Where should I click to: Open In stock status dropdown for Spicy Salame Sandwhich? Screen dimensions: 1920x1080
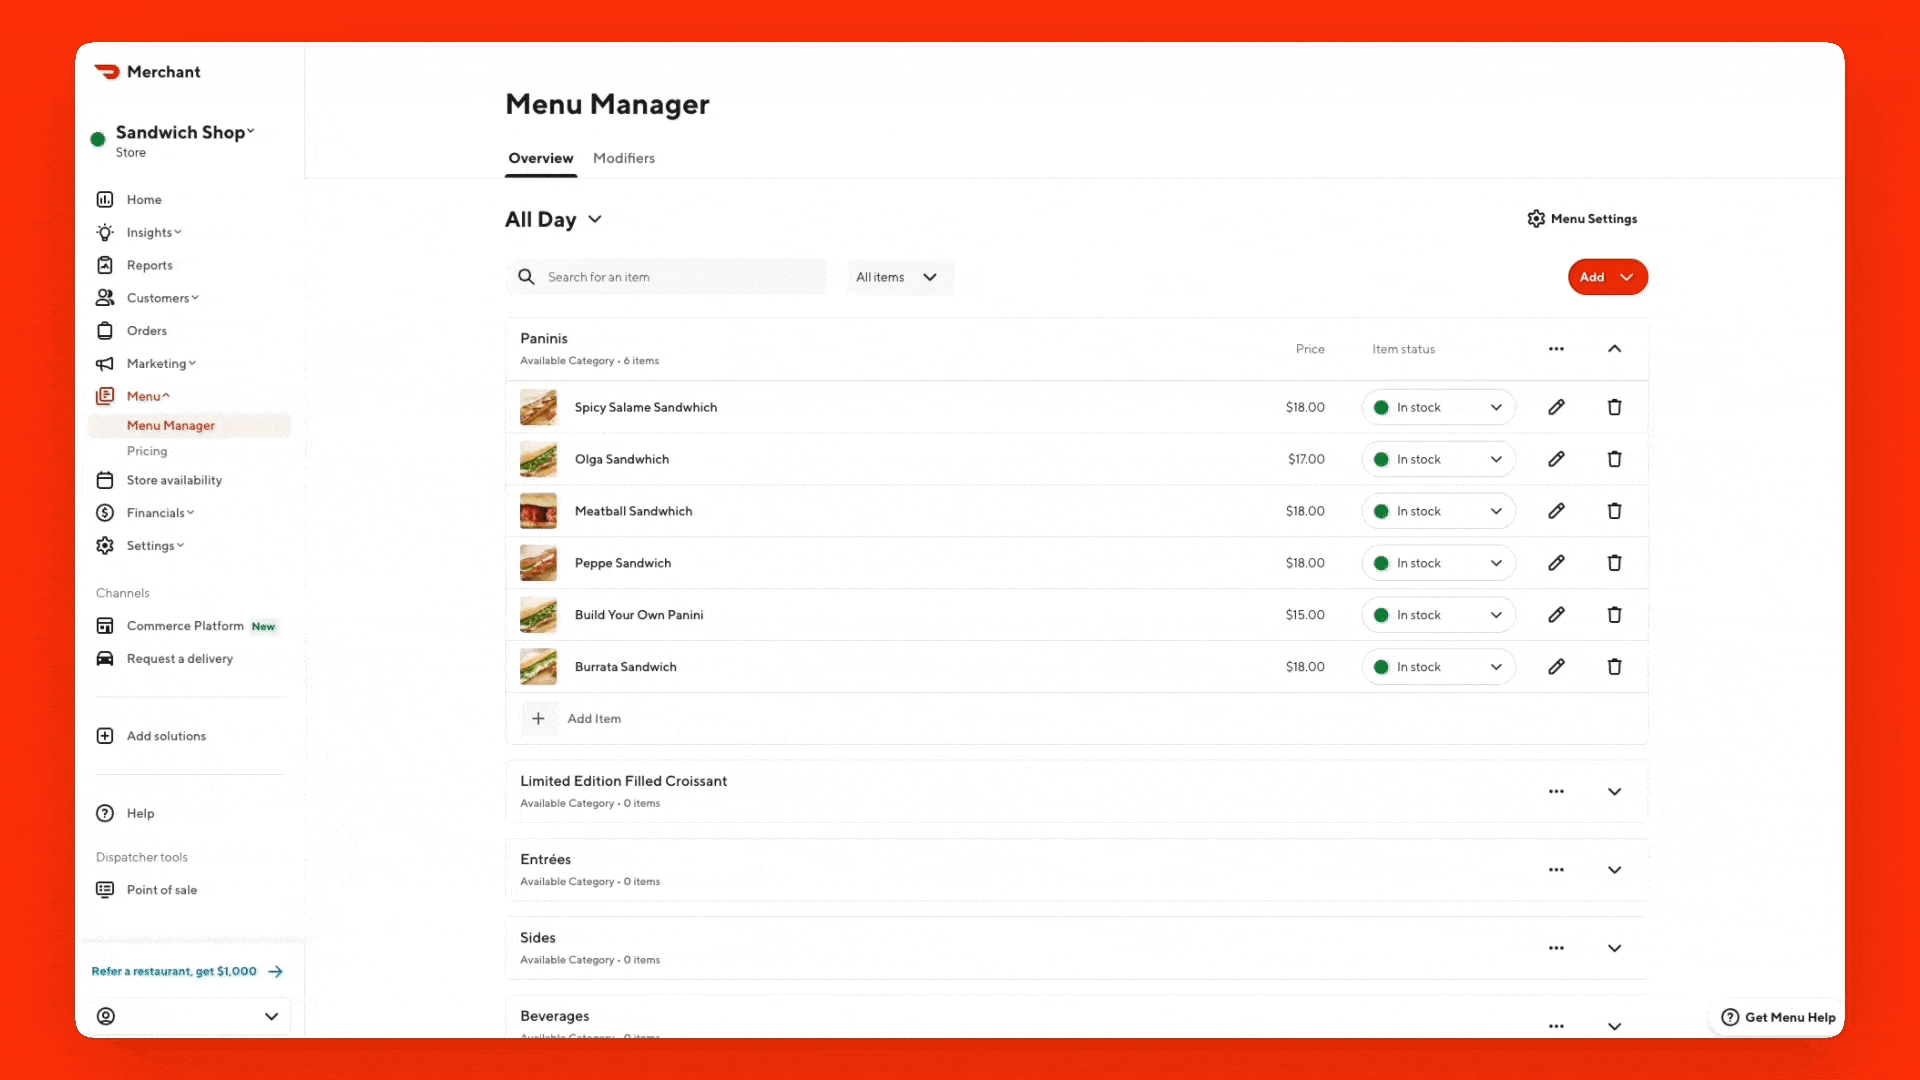pos(1438,407)
